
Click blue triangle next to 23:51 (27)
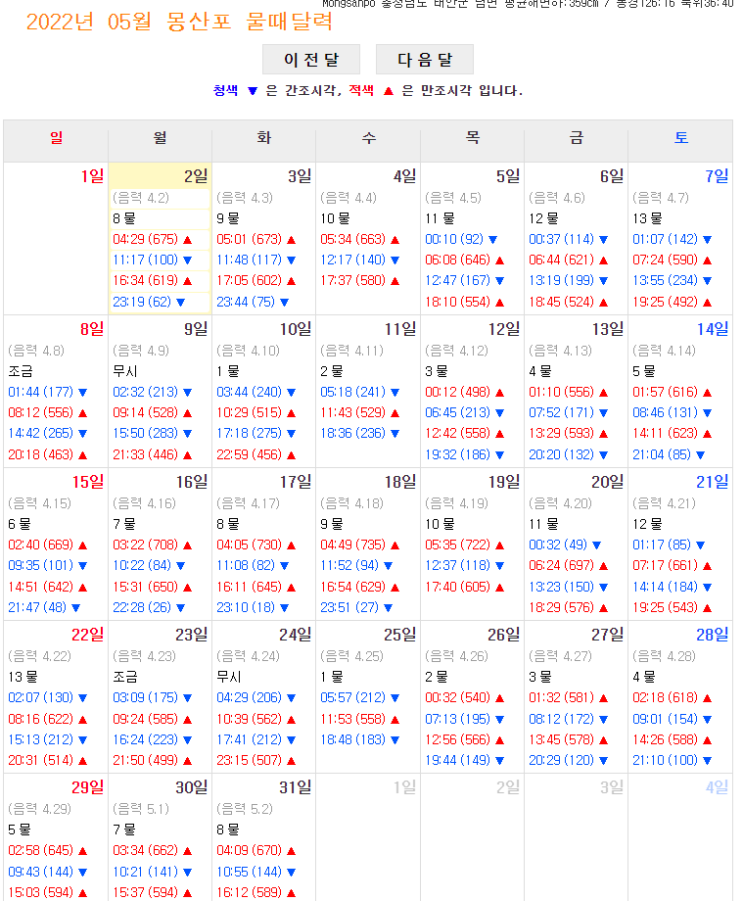388,608
